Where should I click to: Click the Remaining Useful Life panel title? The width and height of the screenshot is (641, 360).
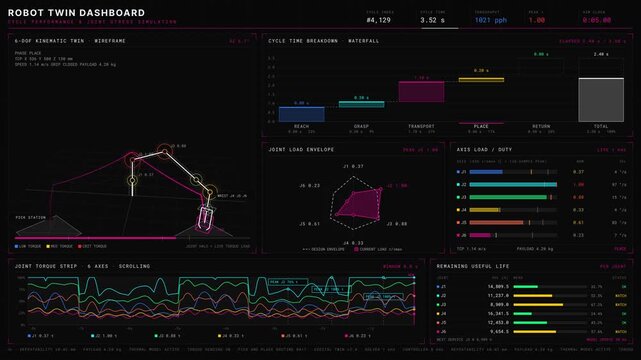[x=473, y=266]
